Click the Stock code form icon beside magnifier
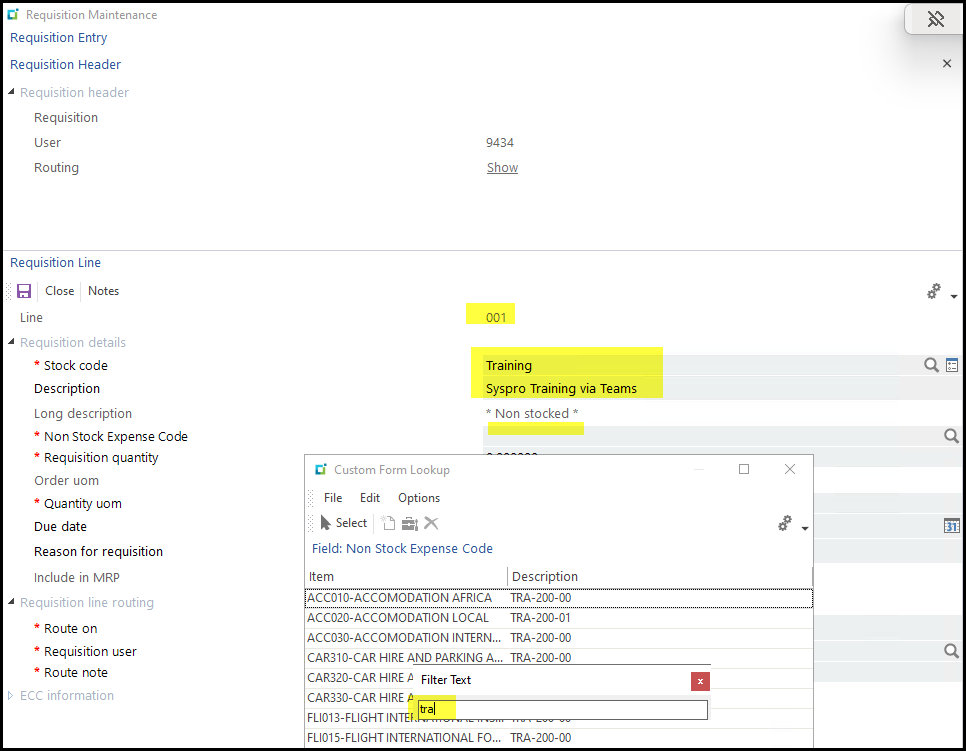The width and height of the screenshot is (966, 751). [x=952, y=366]
